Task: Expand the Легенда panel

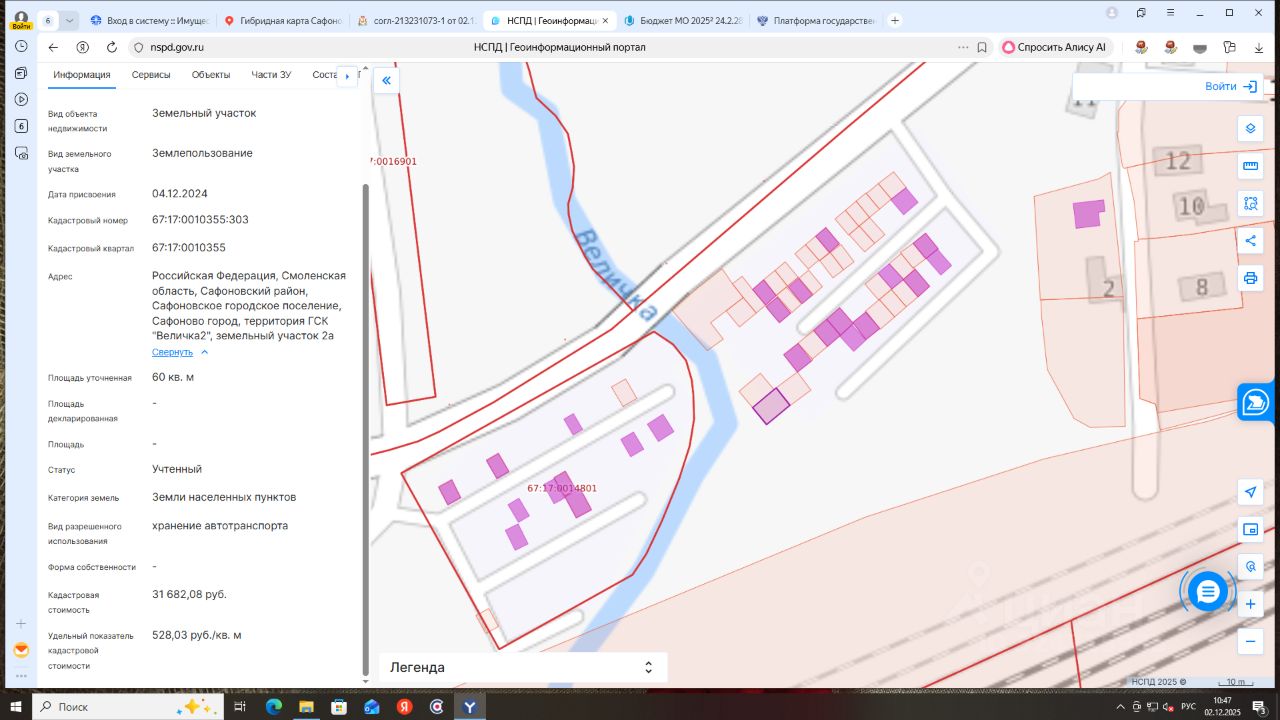Action: click(648, 667)
